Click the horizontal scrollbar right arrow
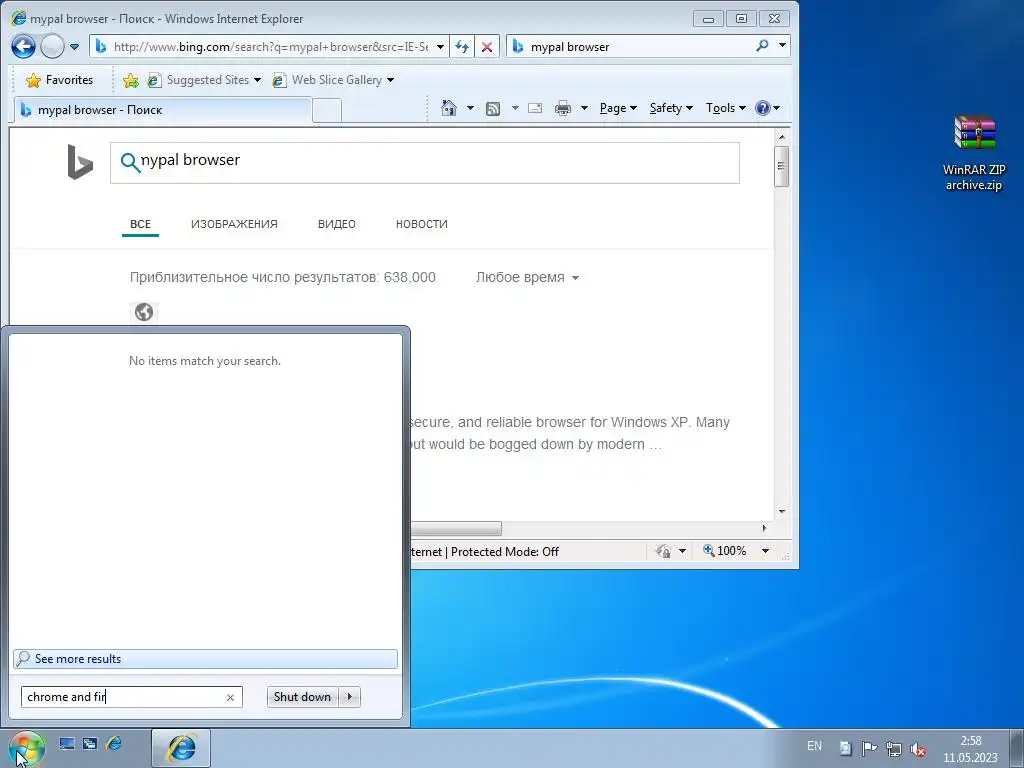 (764, 528)
